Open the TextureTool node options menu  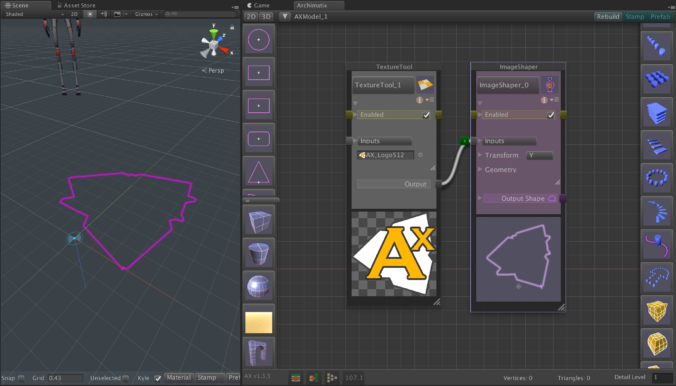(429, 100)
